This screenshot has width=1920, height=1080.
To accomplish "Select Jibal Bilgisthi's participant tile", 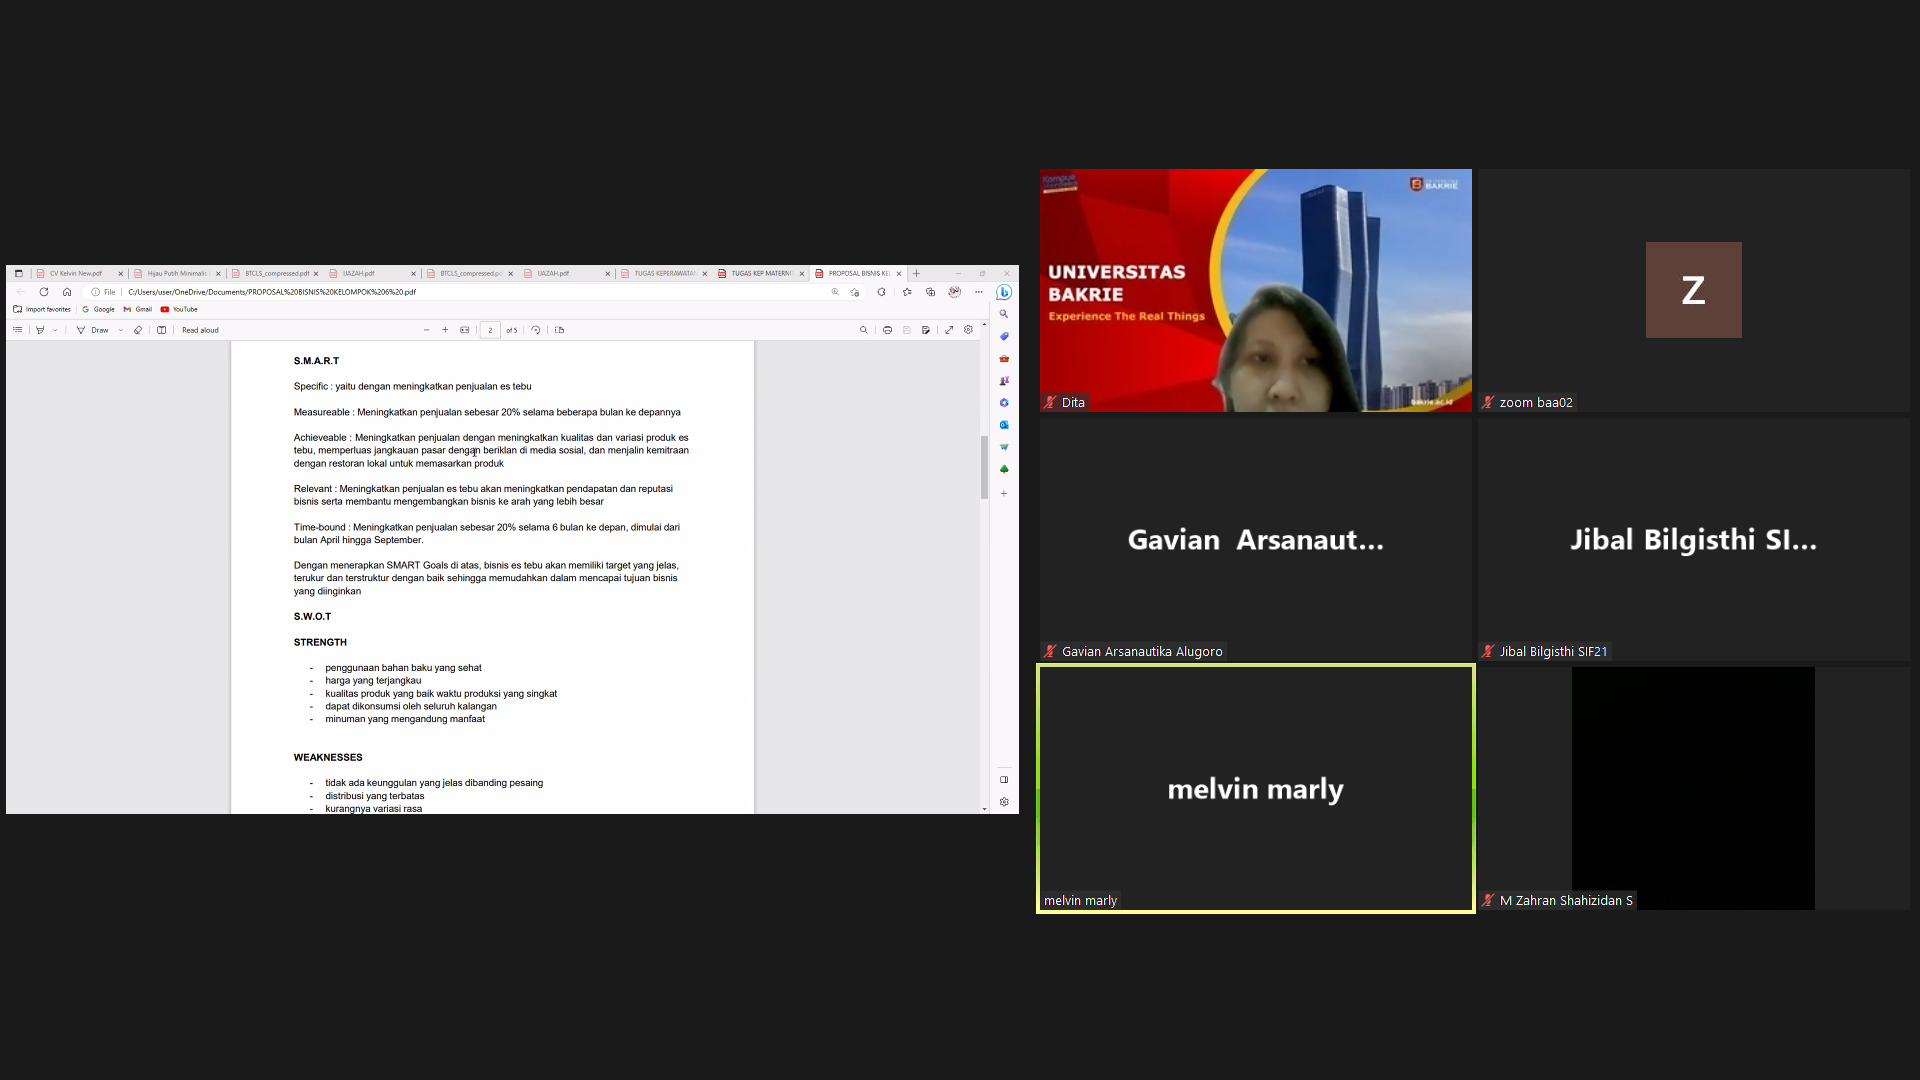I will [1693, 539].
